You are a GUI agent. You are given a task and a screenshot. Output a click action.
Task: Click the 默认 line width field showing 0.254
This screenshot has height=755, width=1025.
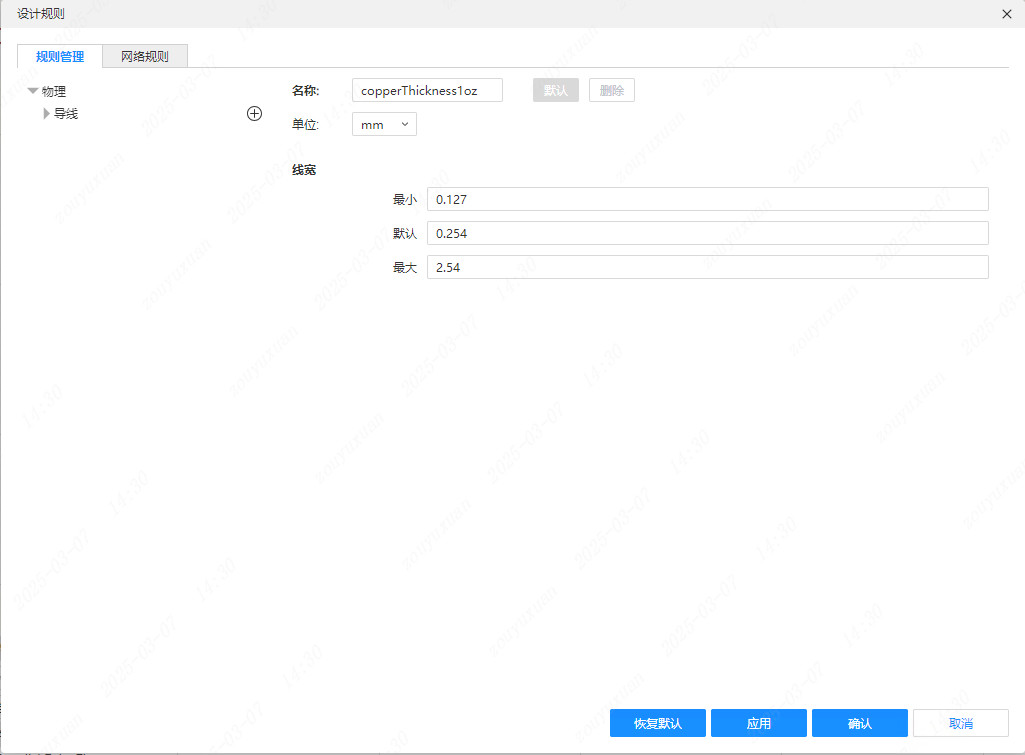click(707, 233)
